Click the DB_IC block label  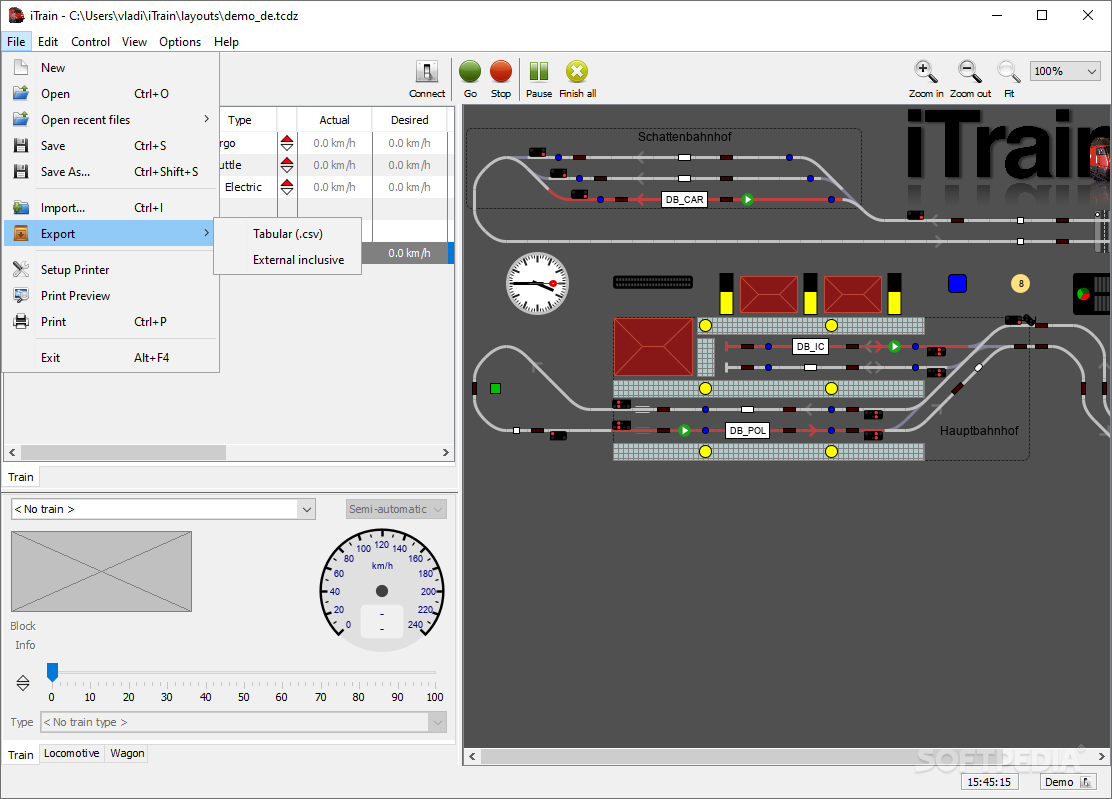pos(810,347)
